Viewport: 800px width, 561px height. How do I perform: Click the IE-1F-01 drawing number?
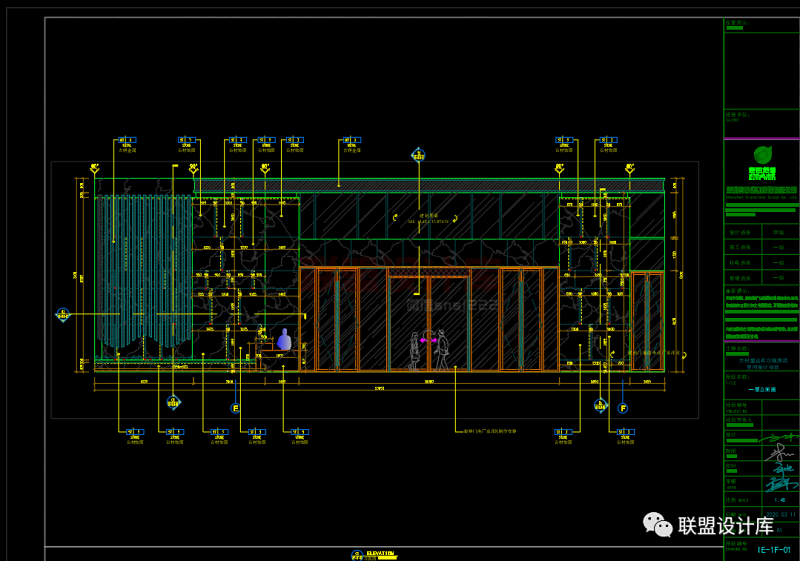click(x=773, y=549)
